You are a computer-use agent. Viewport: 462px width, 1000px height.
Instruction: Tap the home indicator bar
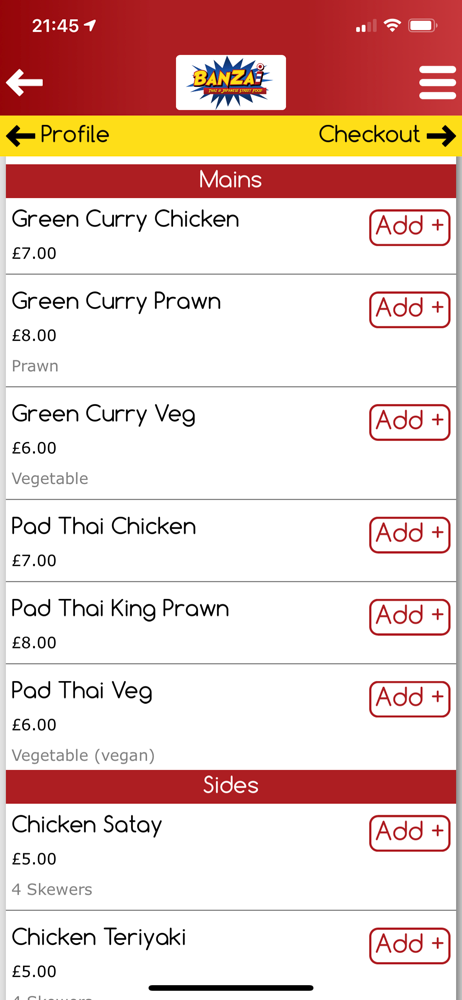click(231, 988)
